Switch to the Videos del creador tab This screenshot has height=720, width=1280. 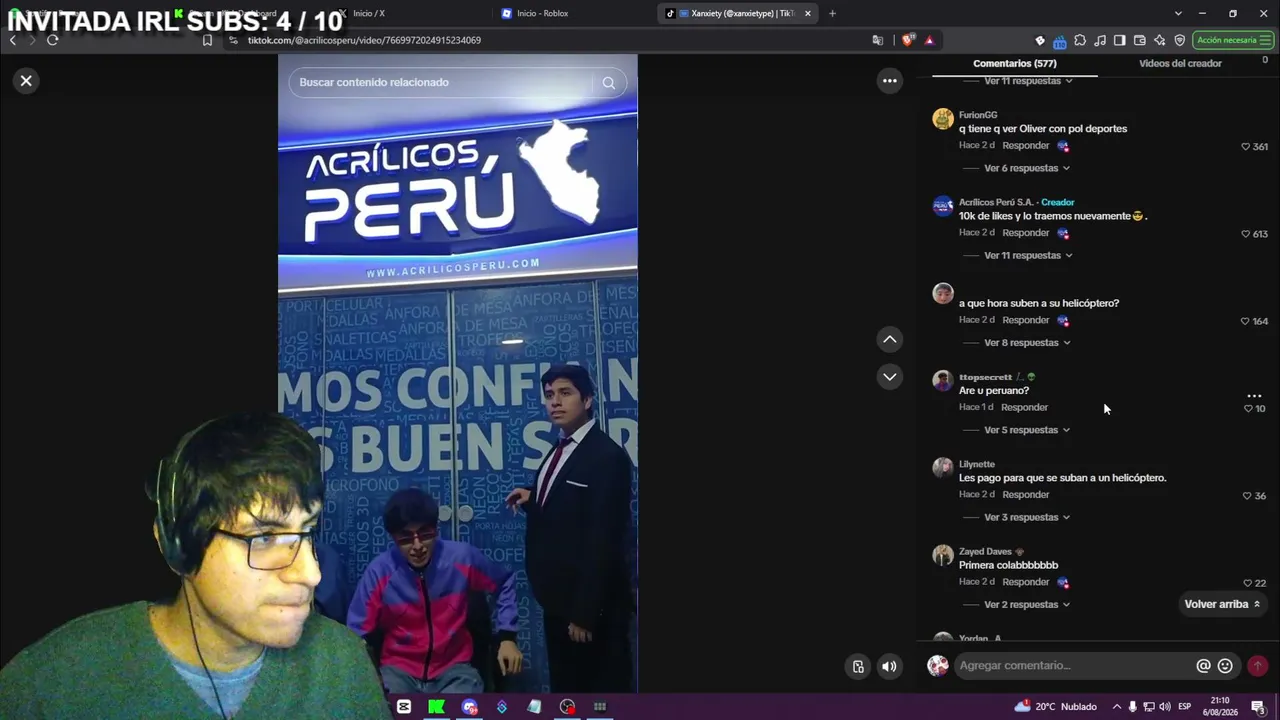1180,64
